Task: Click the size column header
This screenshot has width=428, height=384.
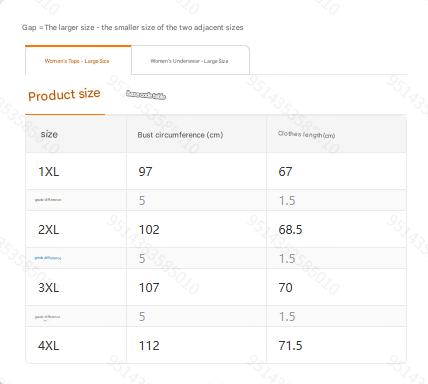Action: (x=49, y=134)
